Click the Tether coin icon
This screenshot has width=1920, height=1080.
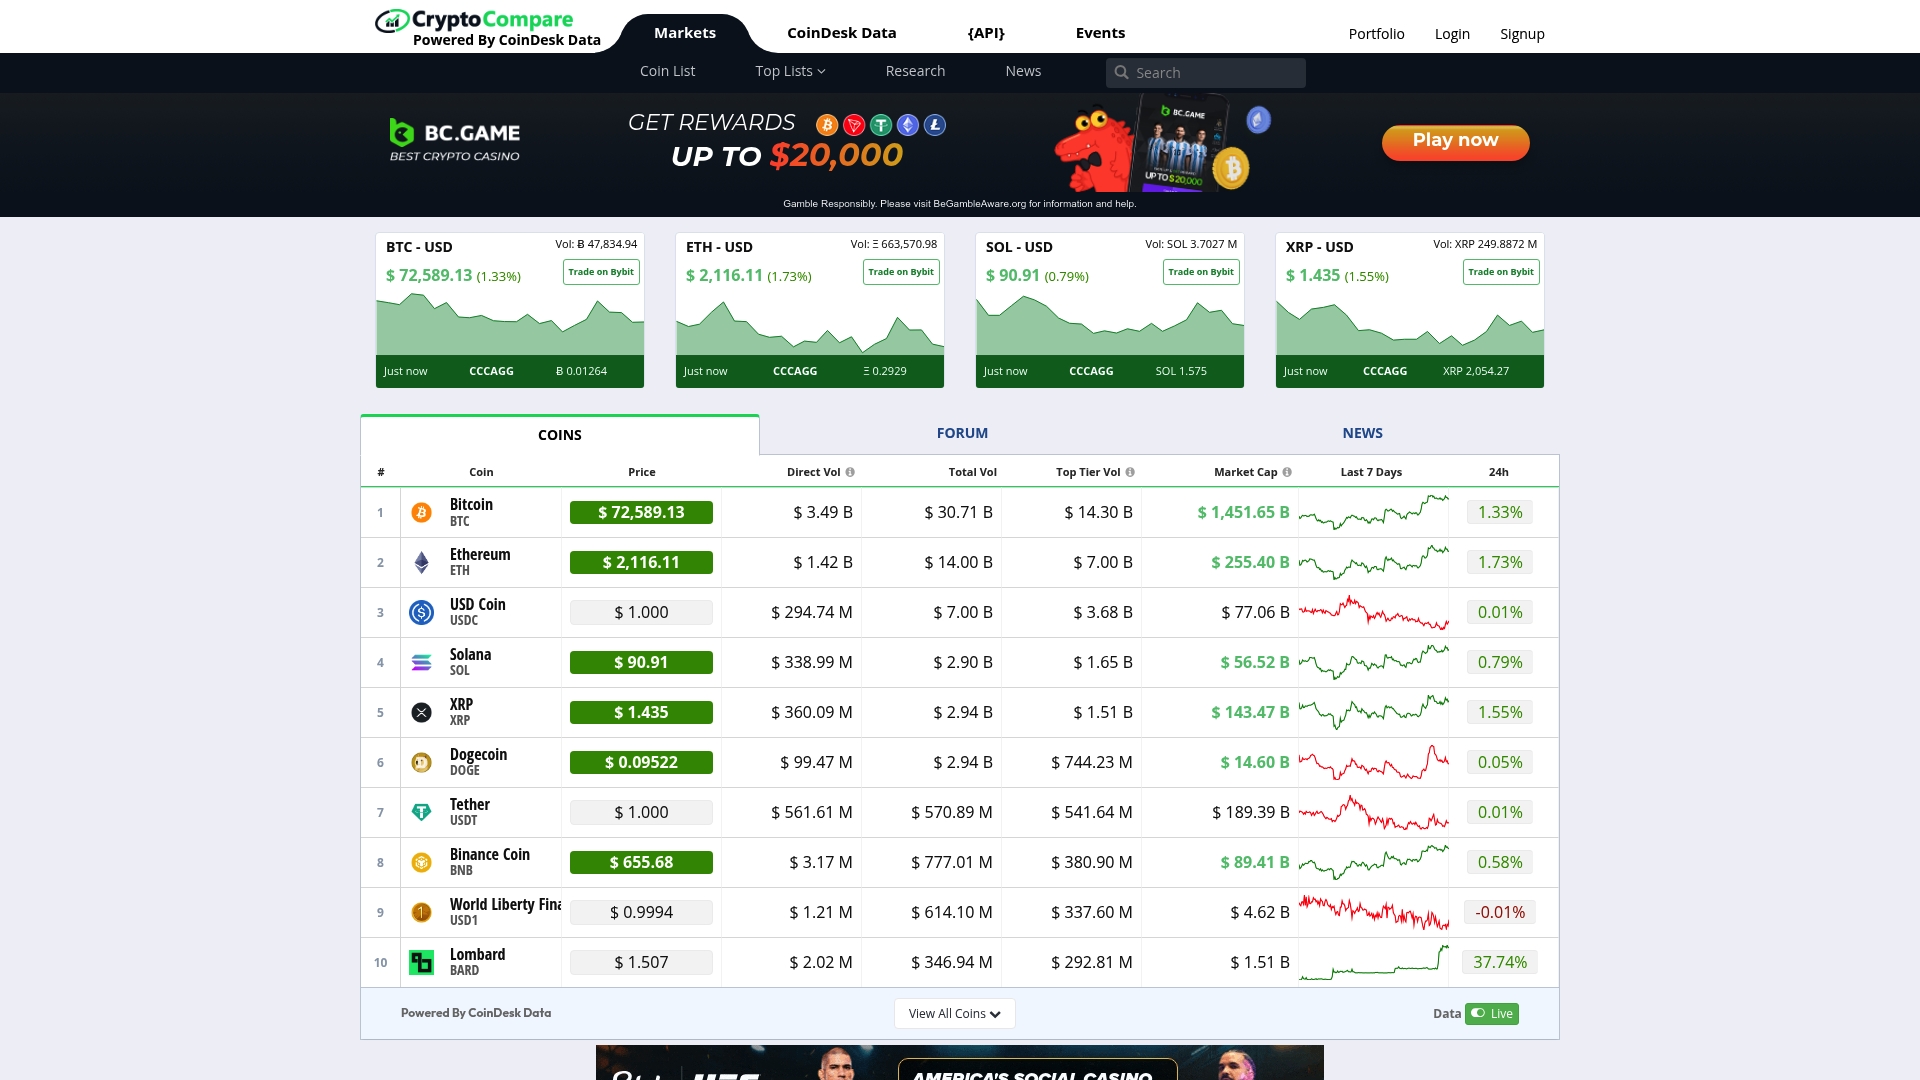coord(422,812)
